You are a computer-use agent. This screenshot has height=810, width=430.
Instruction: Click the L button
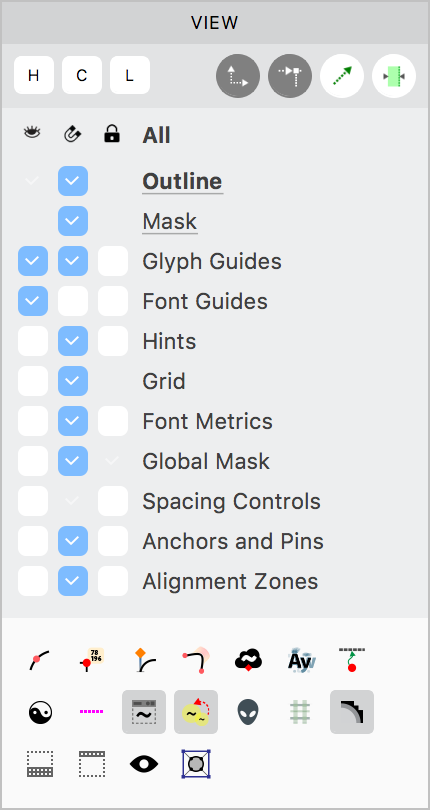coord(130,75)
